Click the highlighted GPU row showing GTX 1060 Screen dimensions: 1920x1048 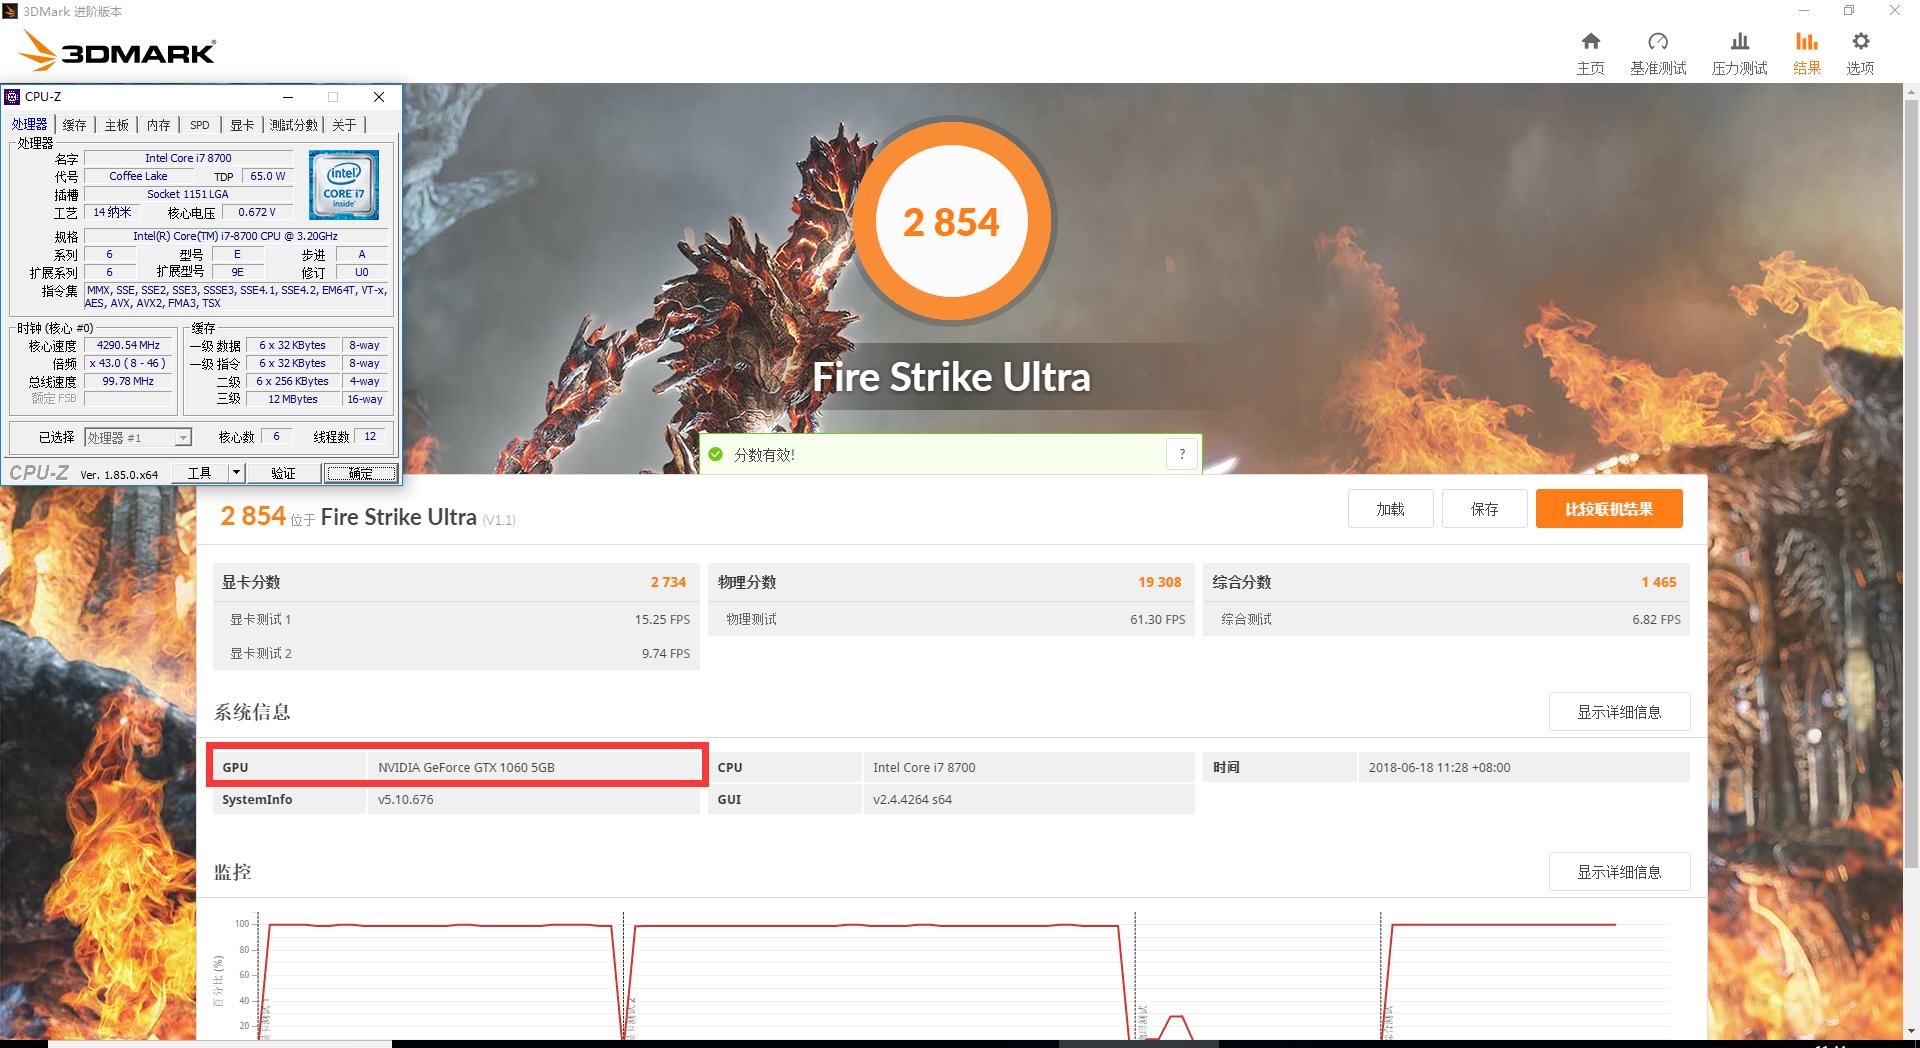456,766
